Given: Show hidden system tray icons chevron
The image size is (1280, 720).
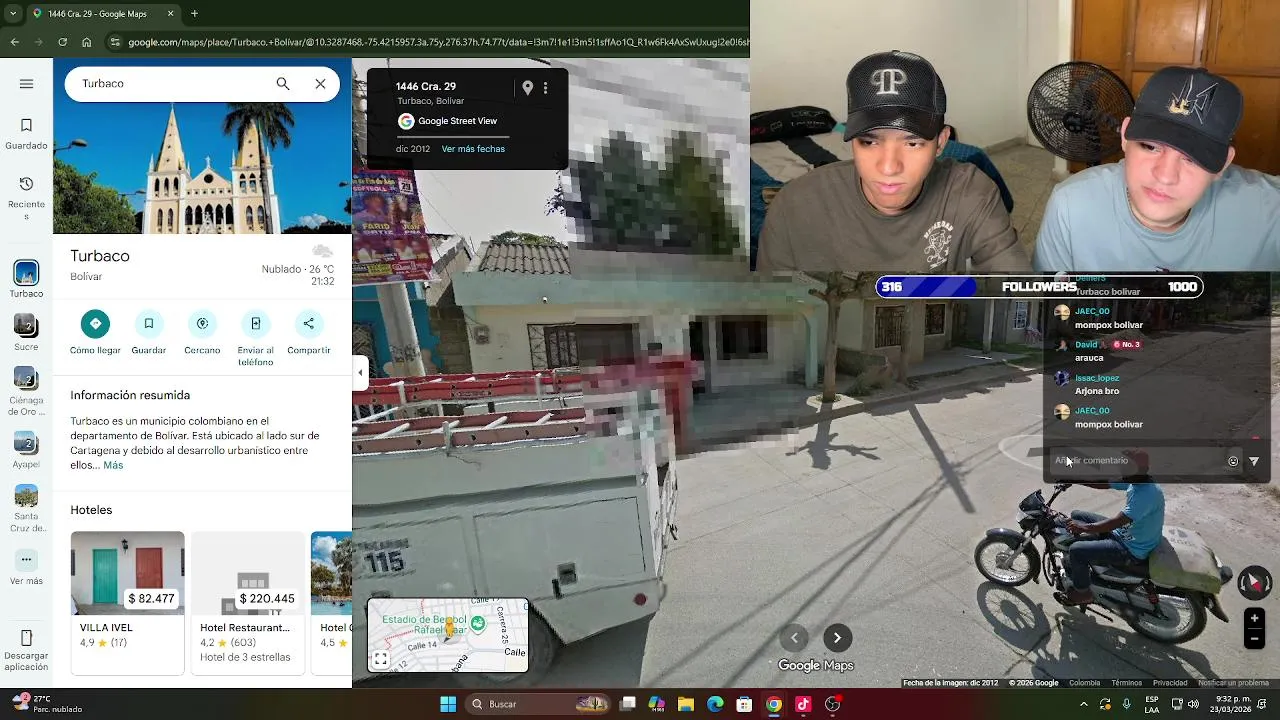Looking at the screenshot, I should click(1084, 704).
